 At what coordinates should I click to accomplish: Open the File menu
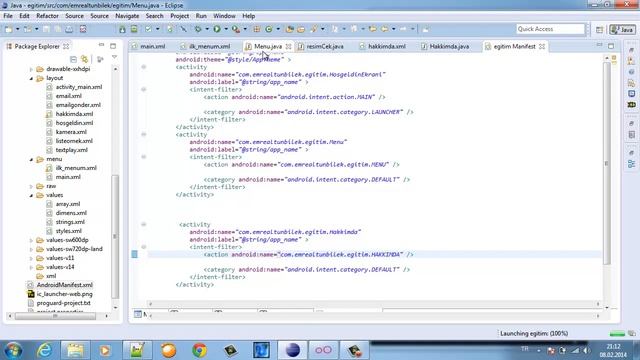point(8,16)
